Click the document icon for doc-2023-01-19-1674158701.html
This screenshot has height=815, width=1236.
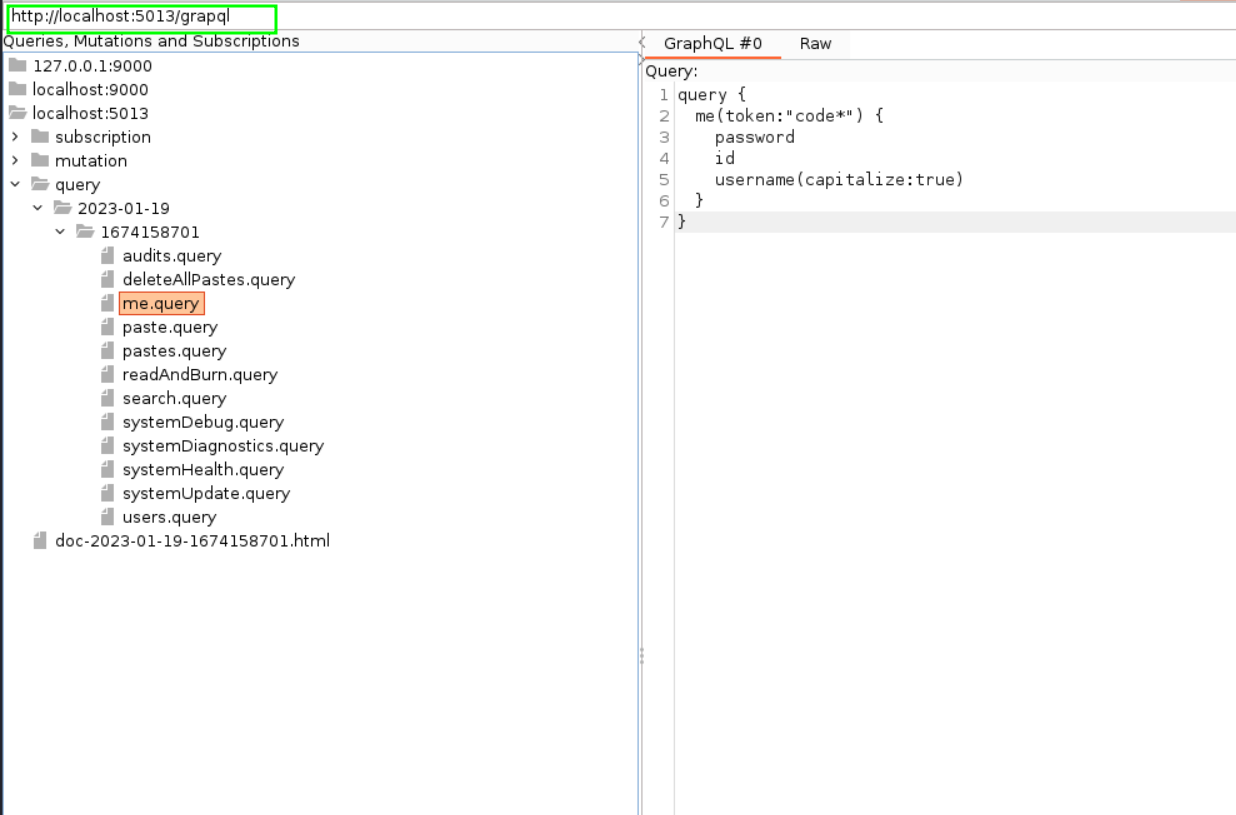(x=40, y=541)
